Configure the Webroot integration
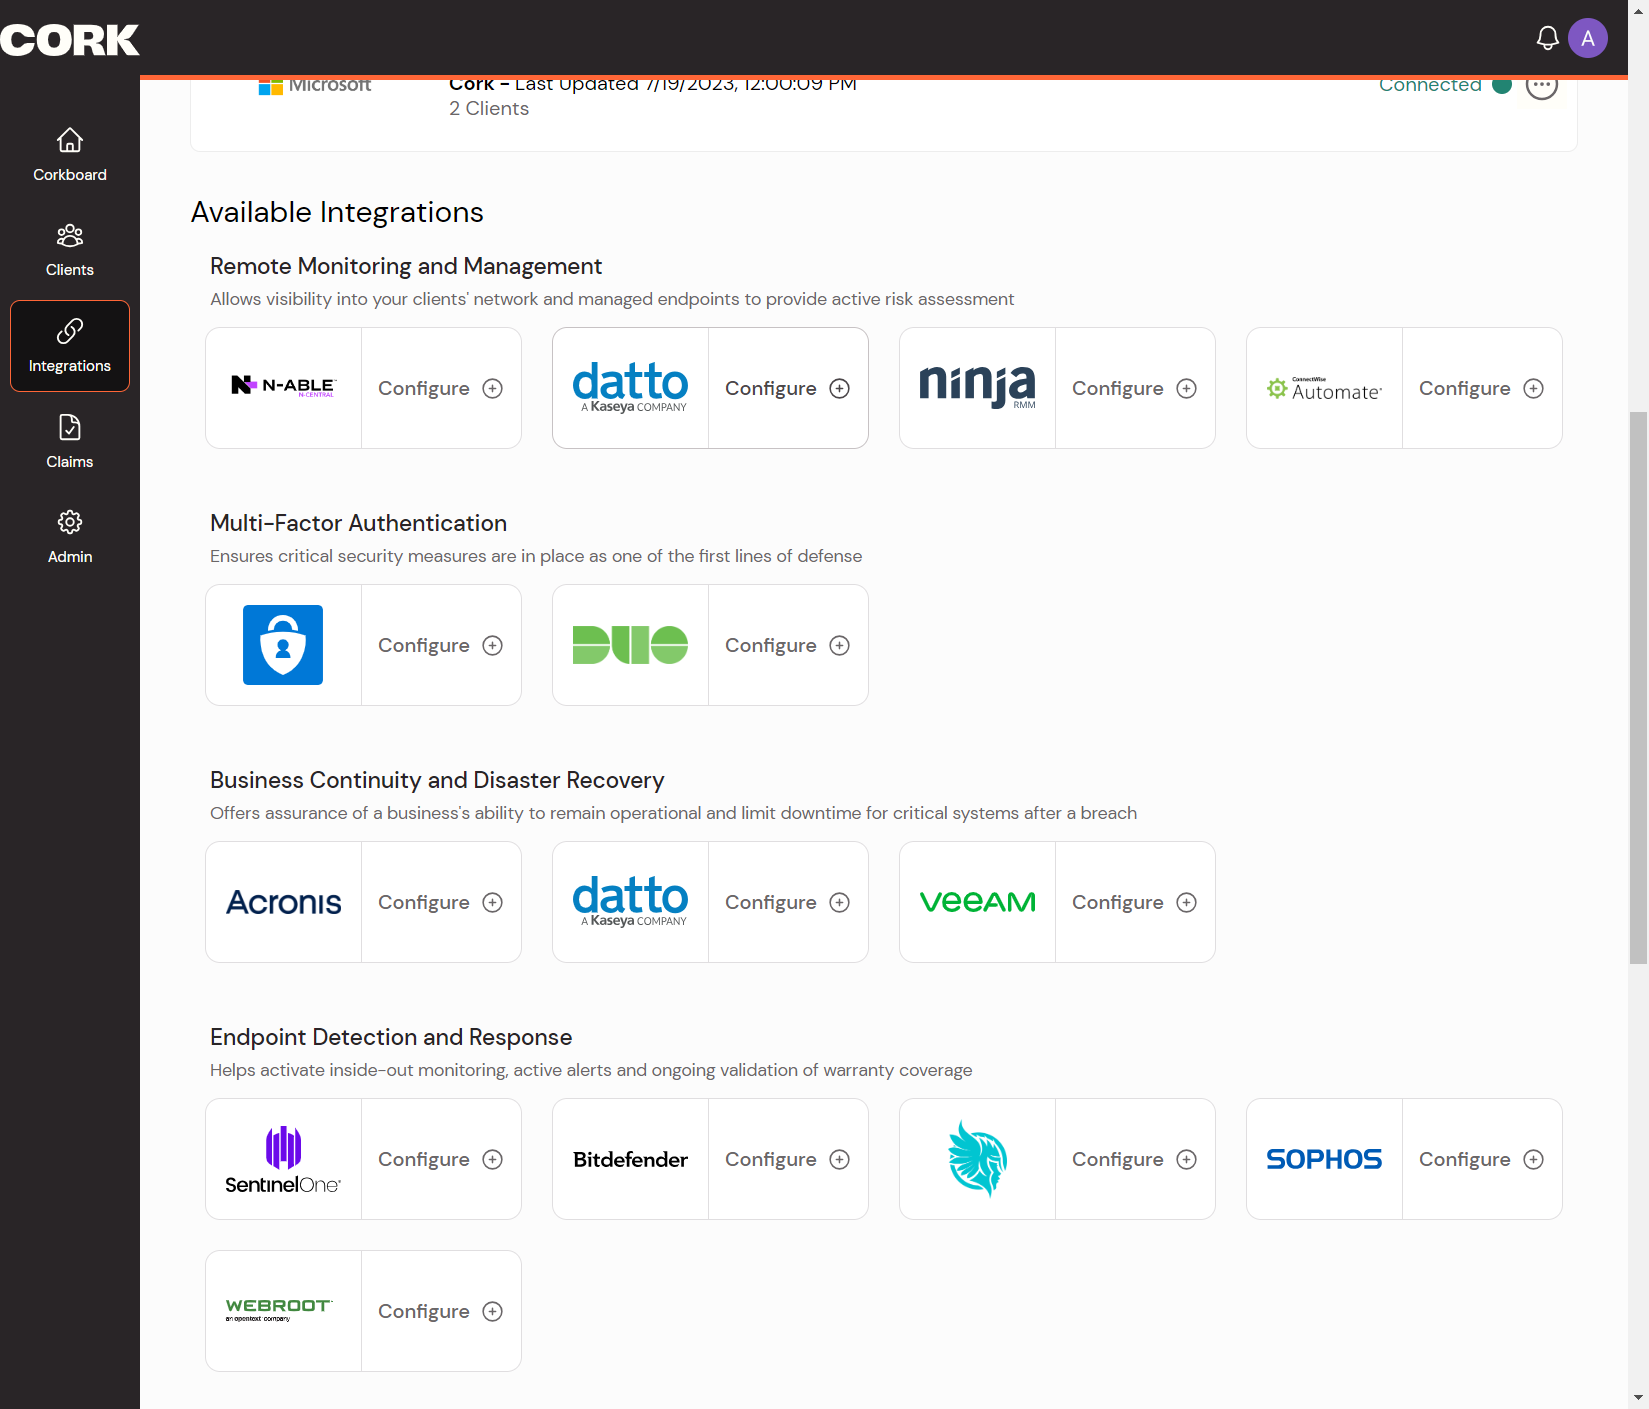Image resolution: width=1649 pixels, height=1409 pixels. (440, 1311)
